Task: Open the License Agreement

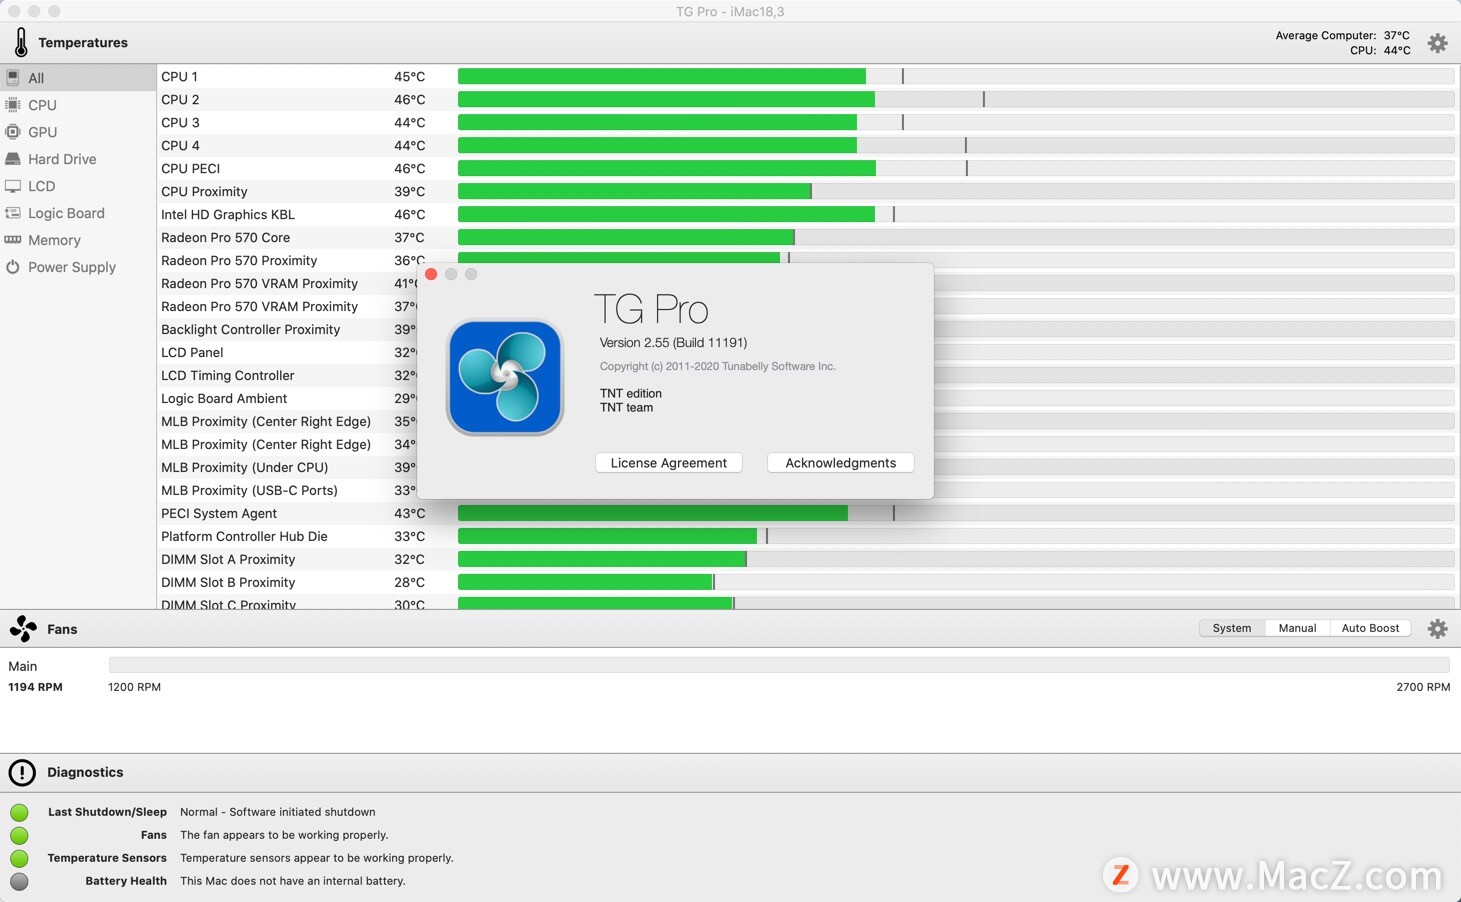Action: coord(669,463)
